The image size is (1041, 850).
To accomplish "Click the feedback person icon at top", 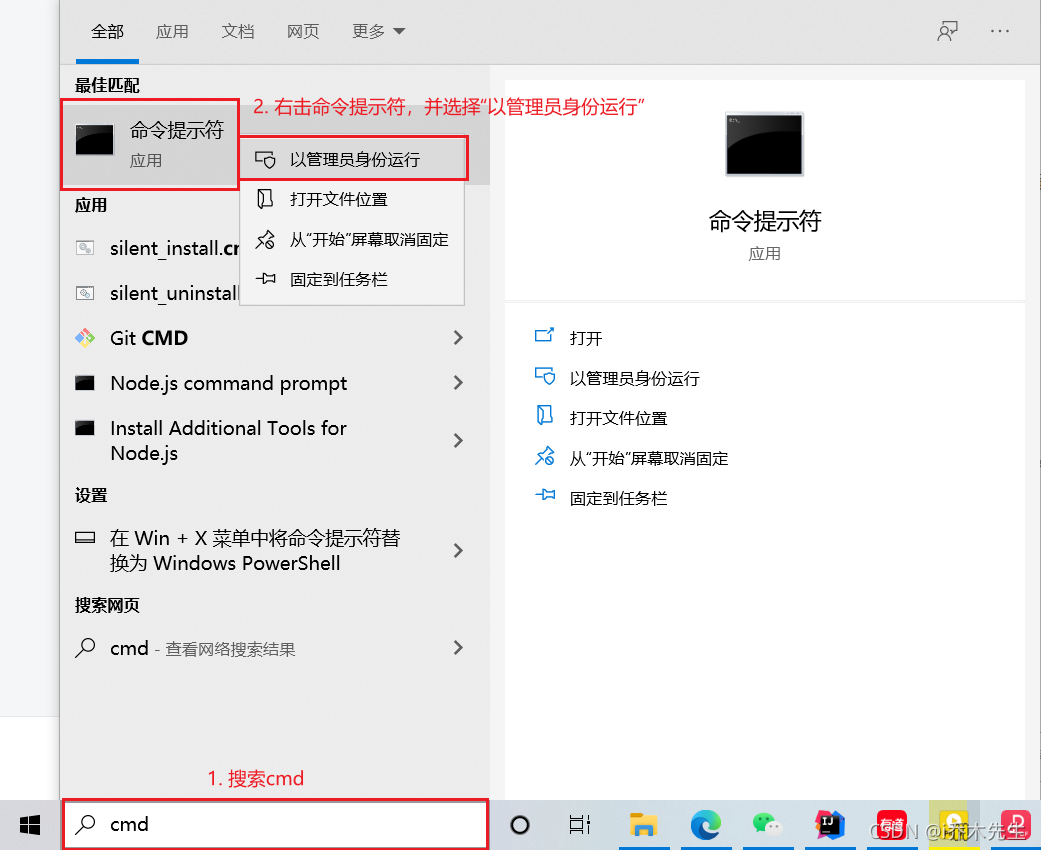I will tap(947, 31).
